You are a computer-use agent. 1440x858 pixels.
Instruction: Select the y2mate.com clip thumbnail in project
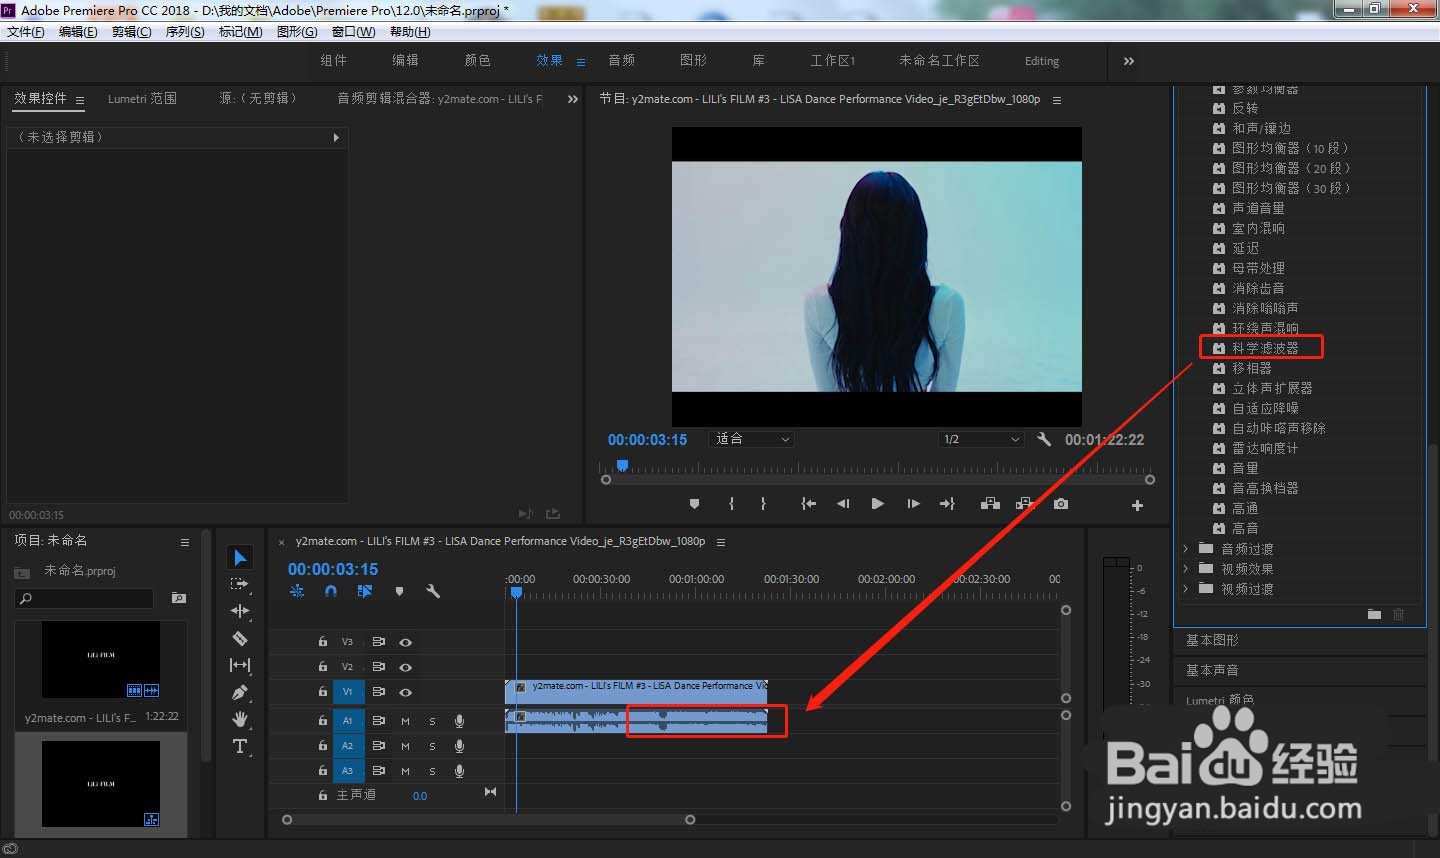101,660
